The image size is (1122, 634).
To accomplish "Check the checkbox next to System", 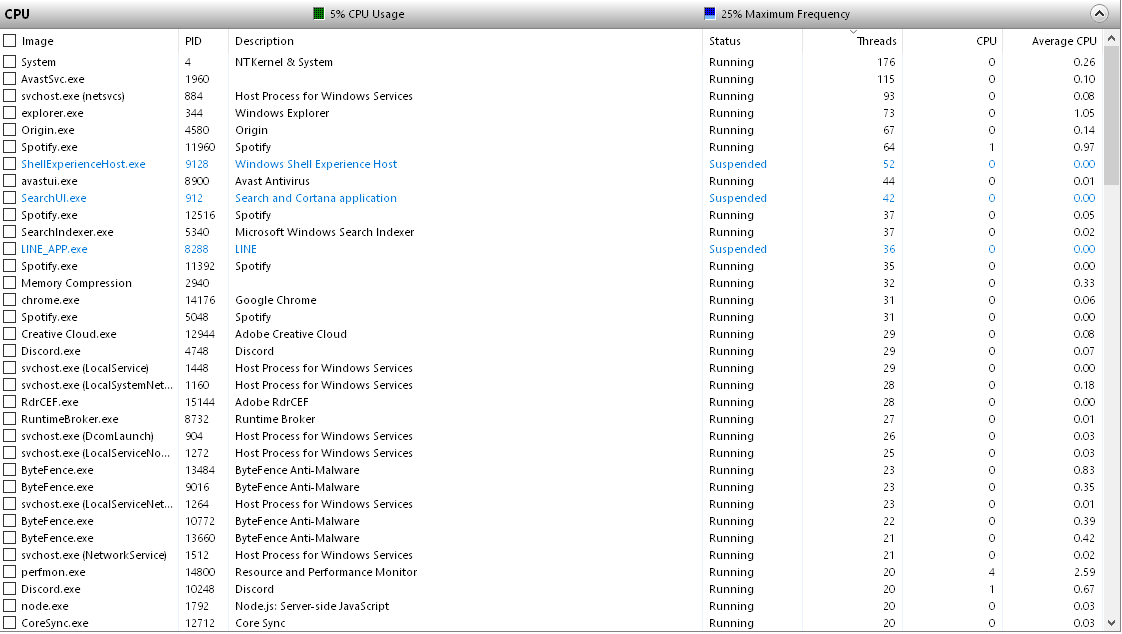I will pyautogui.click(x=9, y=61).
